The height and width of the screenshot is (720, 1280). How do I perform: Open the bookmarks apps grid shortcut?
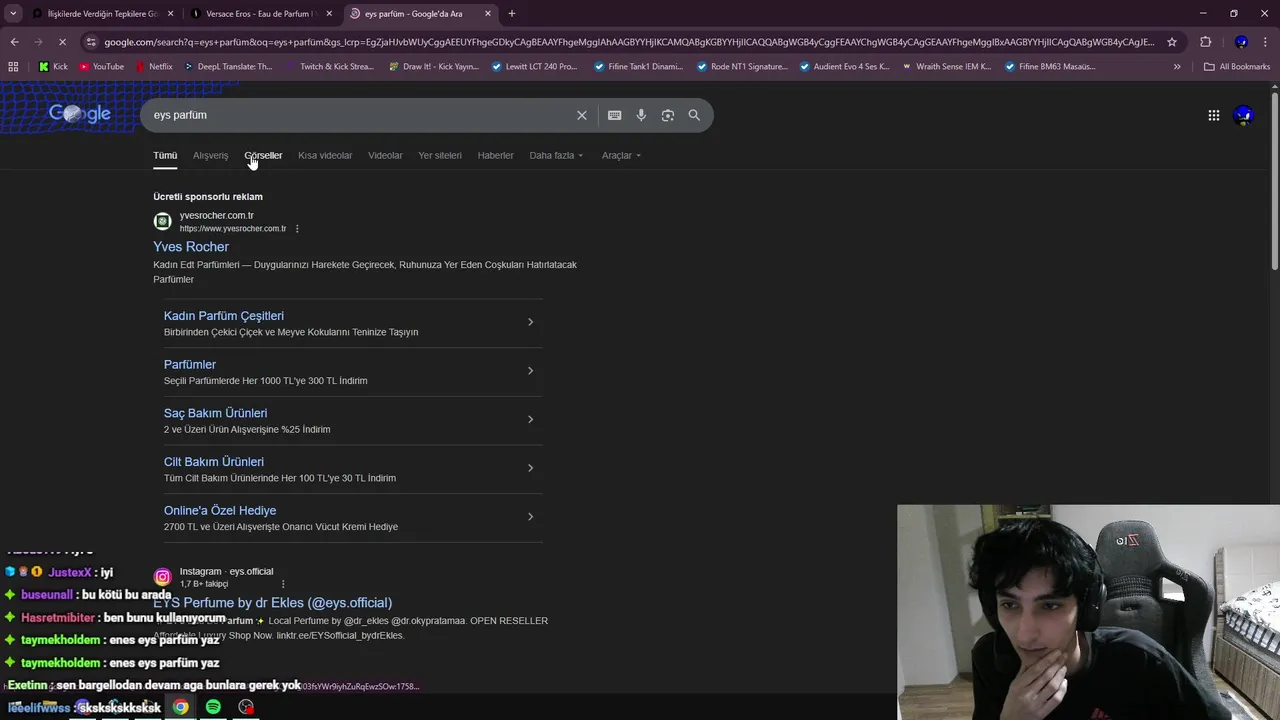point(13,67)
